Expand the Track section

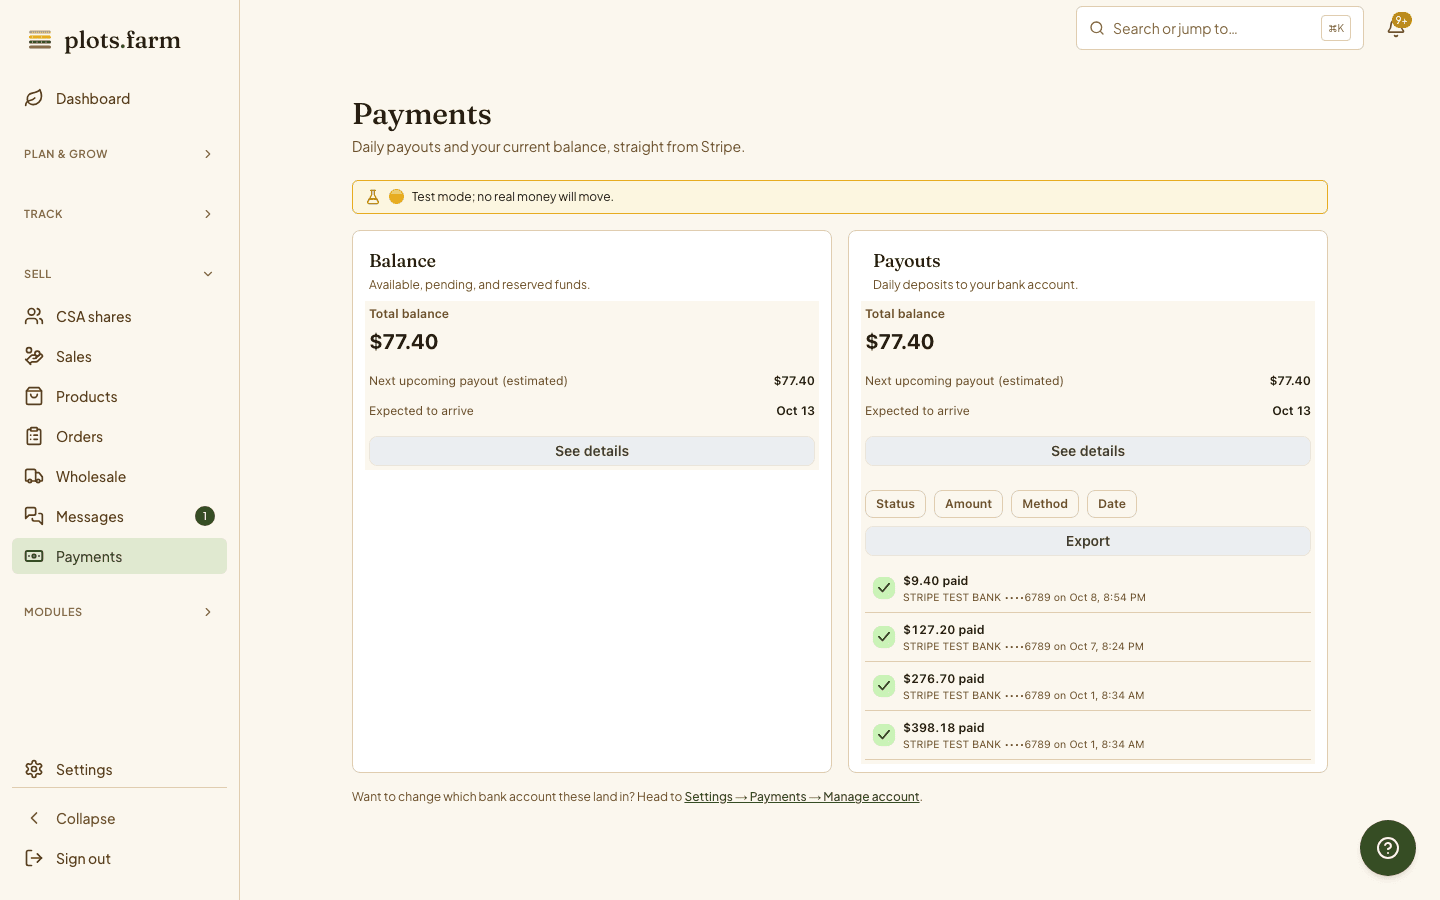[119, 214]
